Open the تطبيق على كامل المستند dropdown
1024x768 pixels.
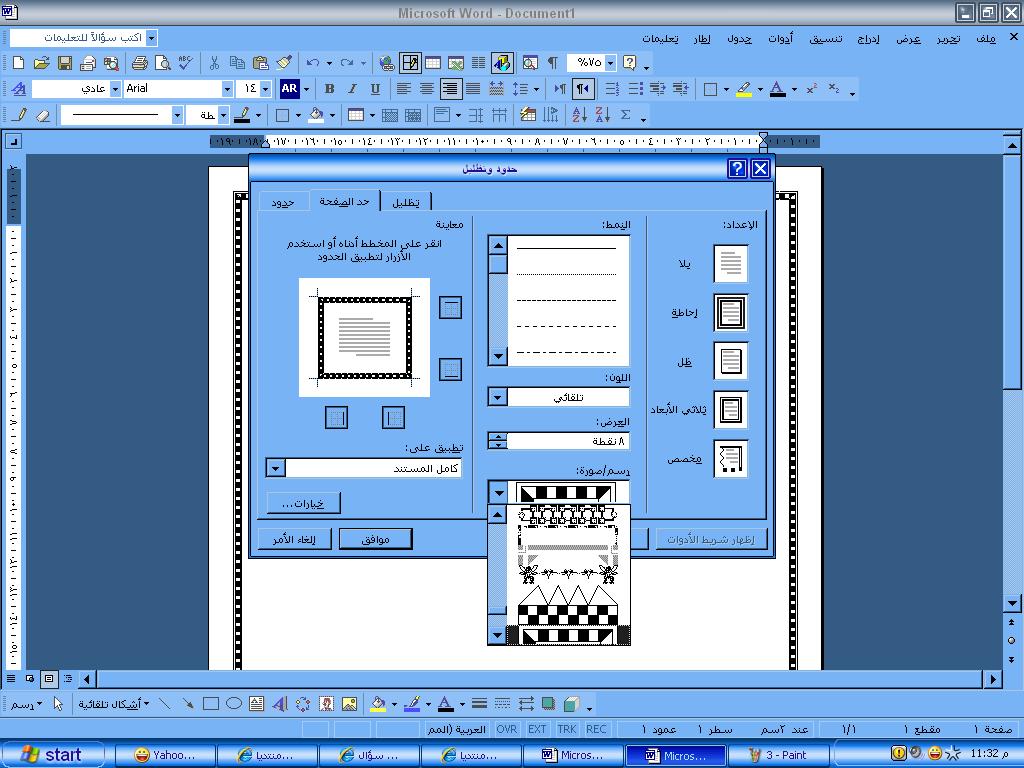(276, 468)
